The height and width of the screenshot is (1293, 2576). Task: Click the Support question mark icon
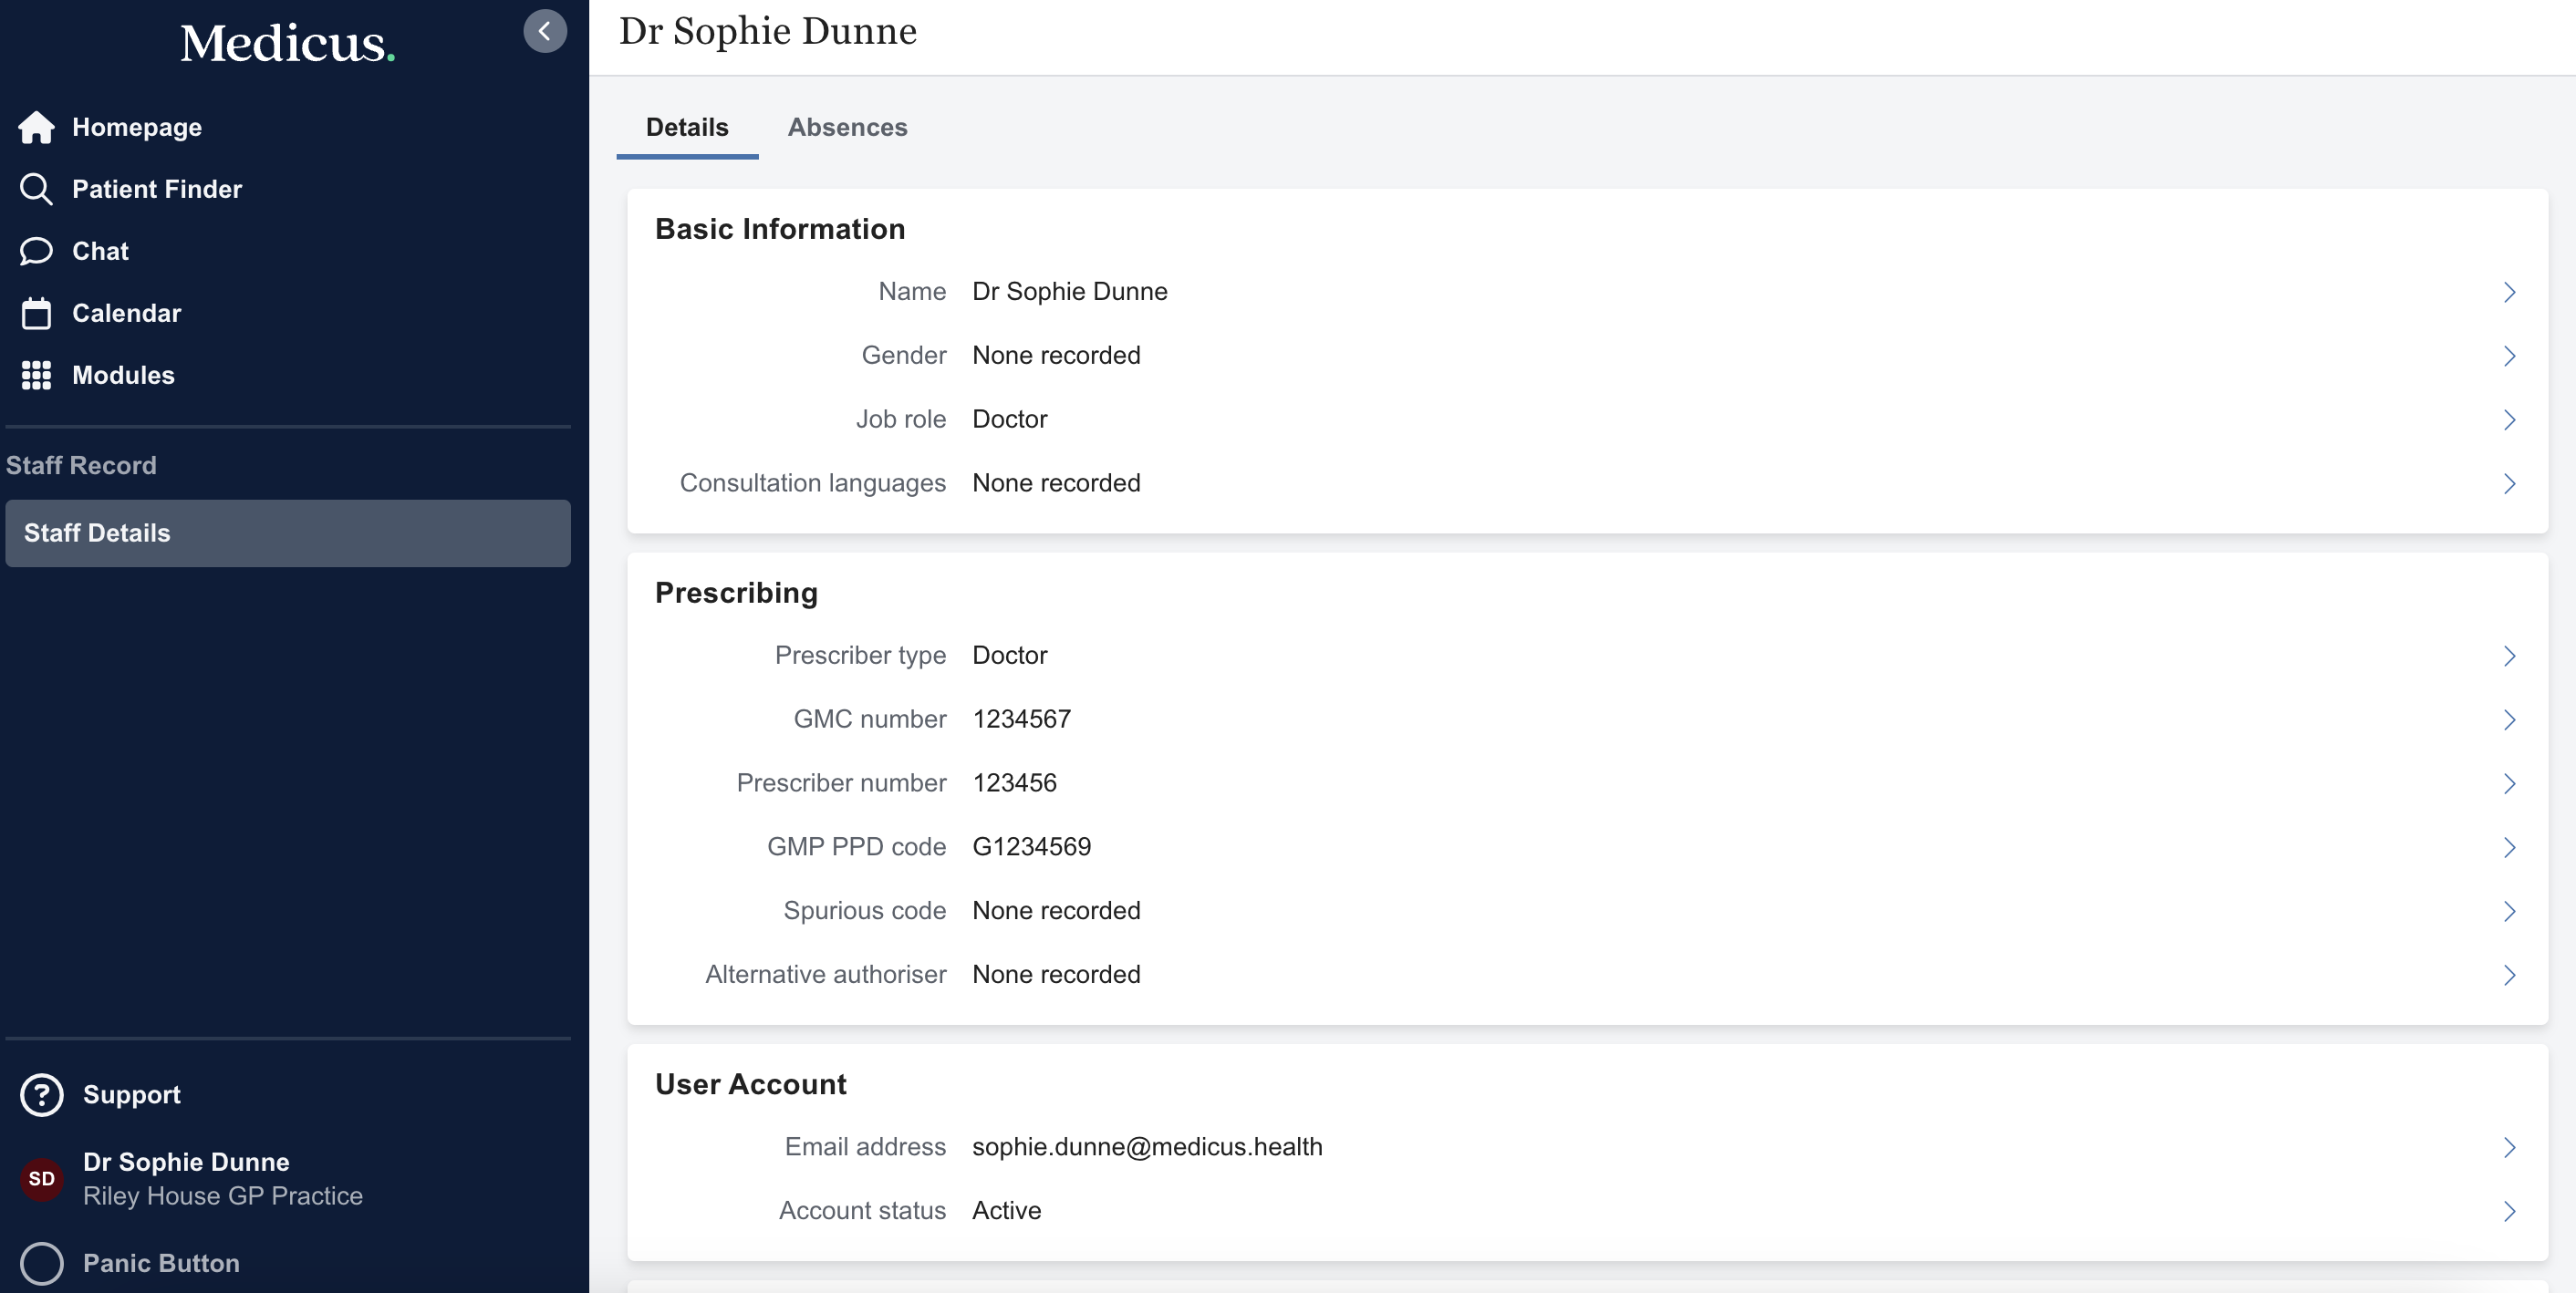tap(42, 1095)
